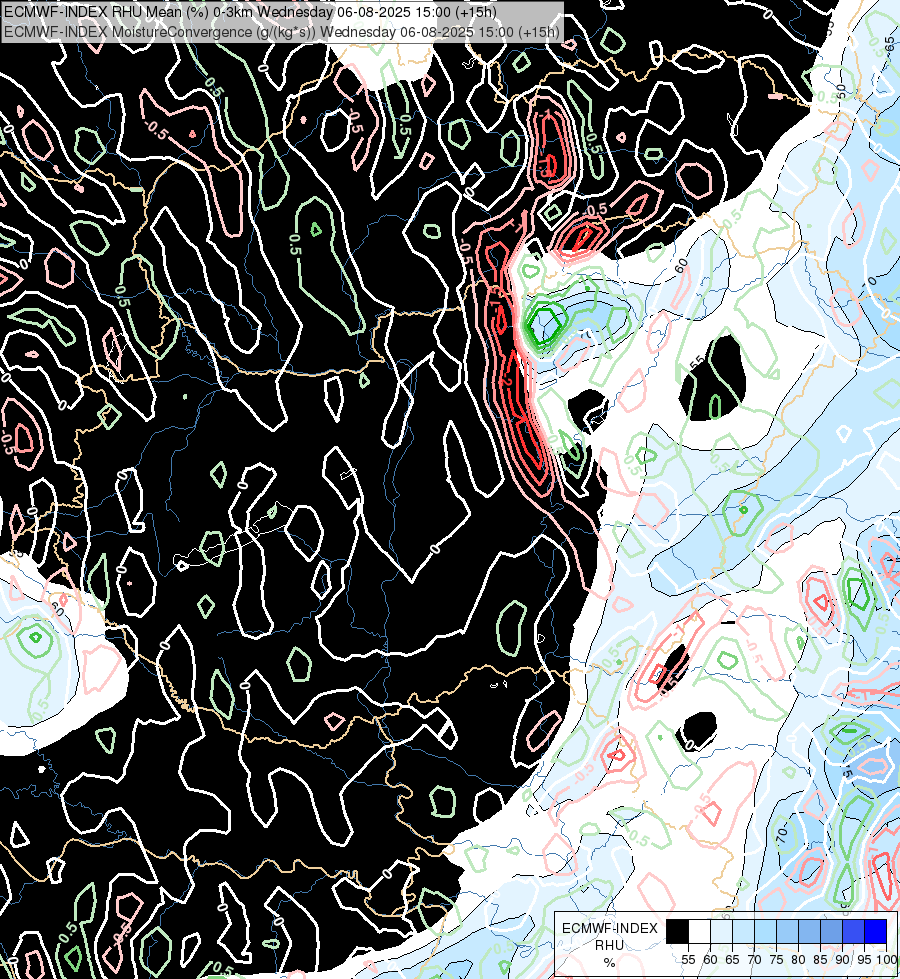900x979 pixels.
Task: Choose the legend swatch between 85 and 90
Action: (831, 931)
